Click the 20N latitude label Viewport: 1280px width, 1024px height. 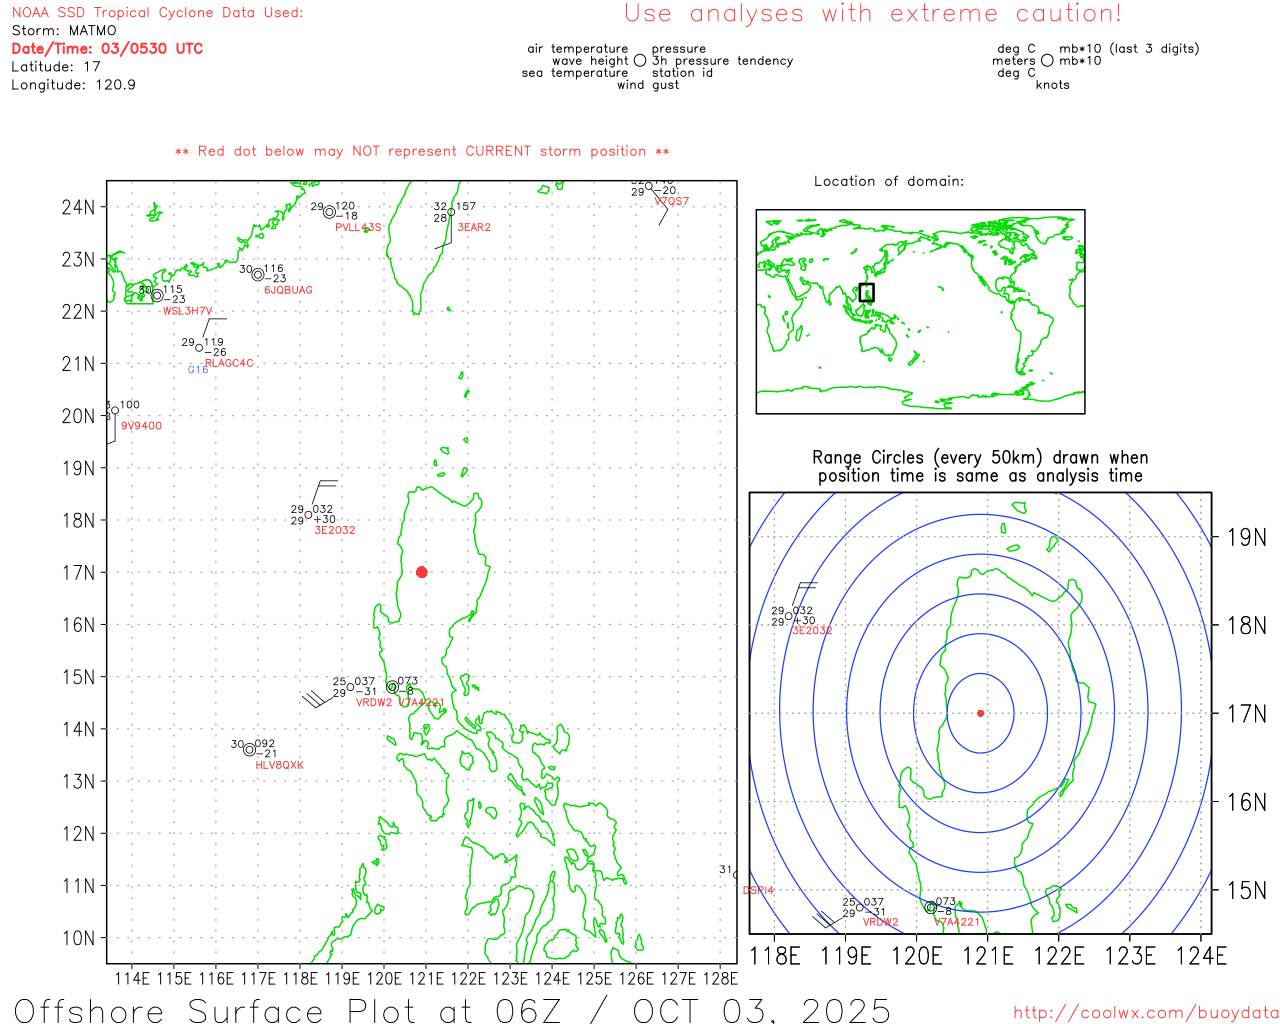coord(78,416)
